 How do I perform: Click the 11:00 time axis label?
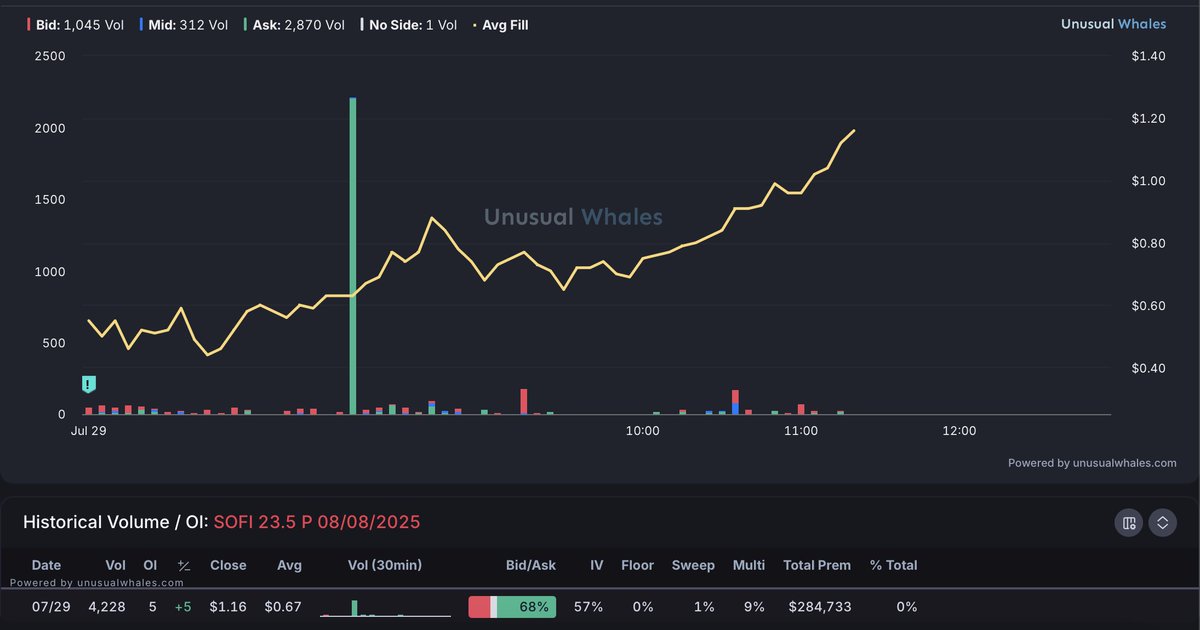pyautogui.click(x=801, y=431)
